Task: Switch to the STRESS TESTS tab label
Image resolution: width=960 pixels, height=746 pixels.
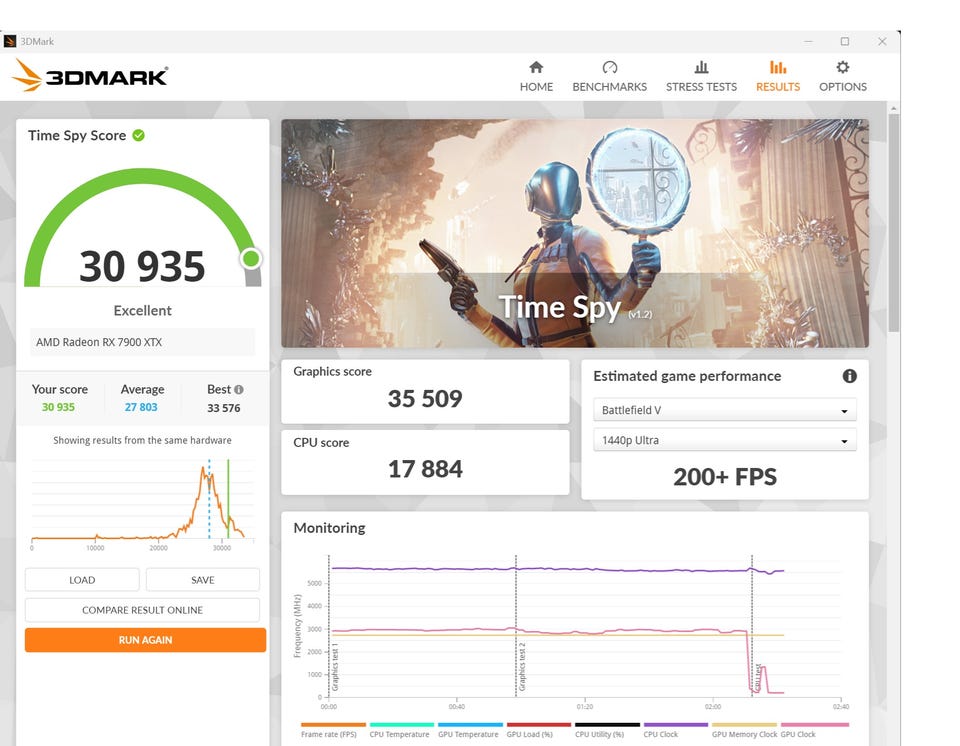Action: click(701, 87)
